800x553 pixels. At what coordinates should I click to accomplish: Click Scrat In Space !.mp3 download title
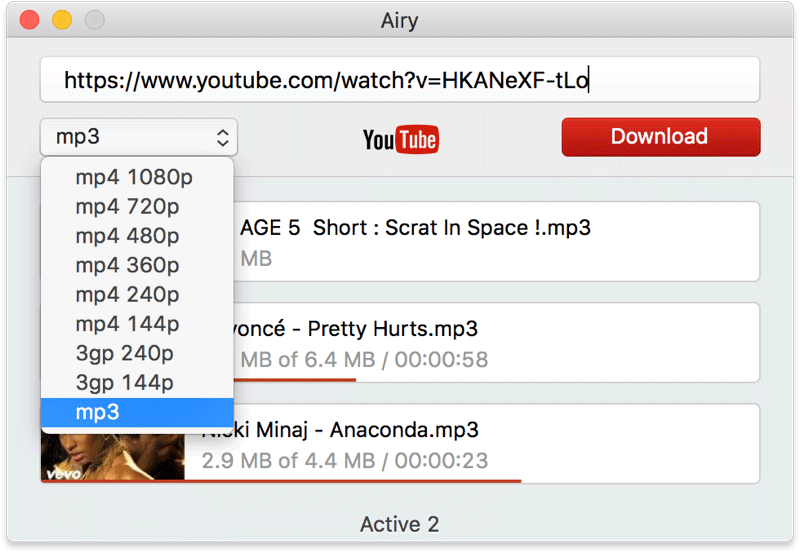click(415, 228)
